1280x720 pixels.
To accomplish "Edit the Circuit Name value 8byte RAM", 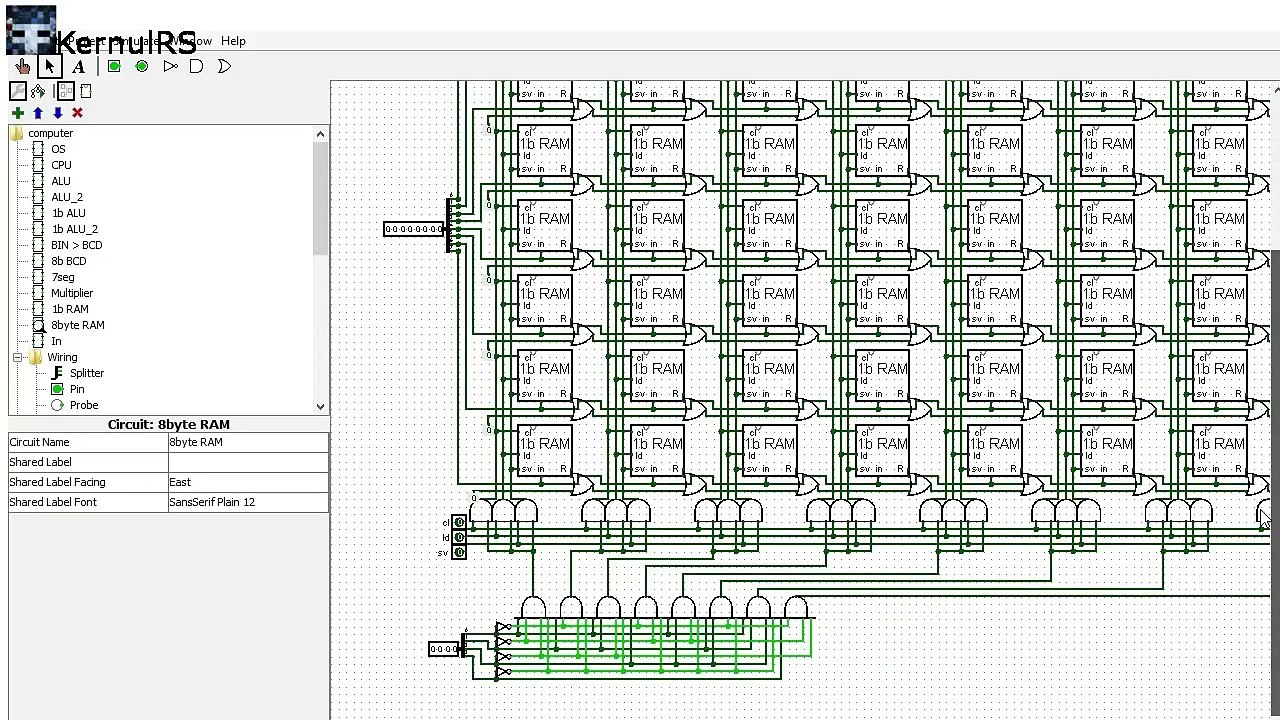I will pos(248,442).
